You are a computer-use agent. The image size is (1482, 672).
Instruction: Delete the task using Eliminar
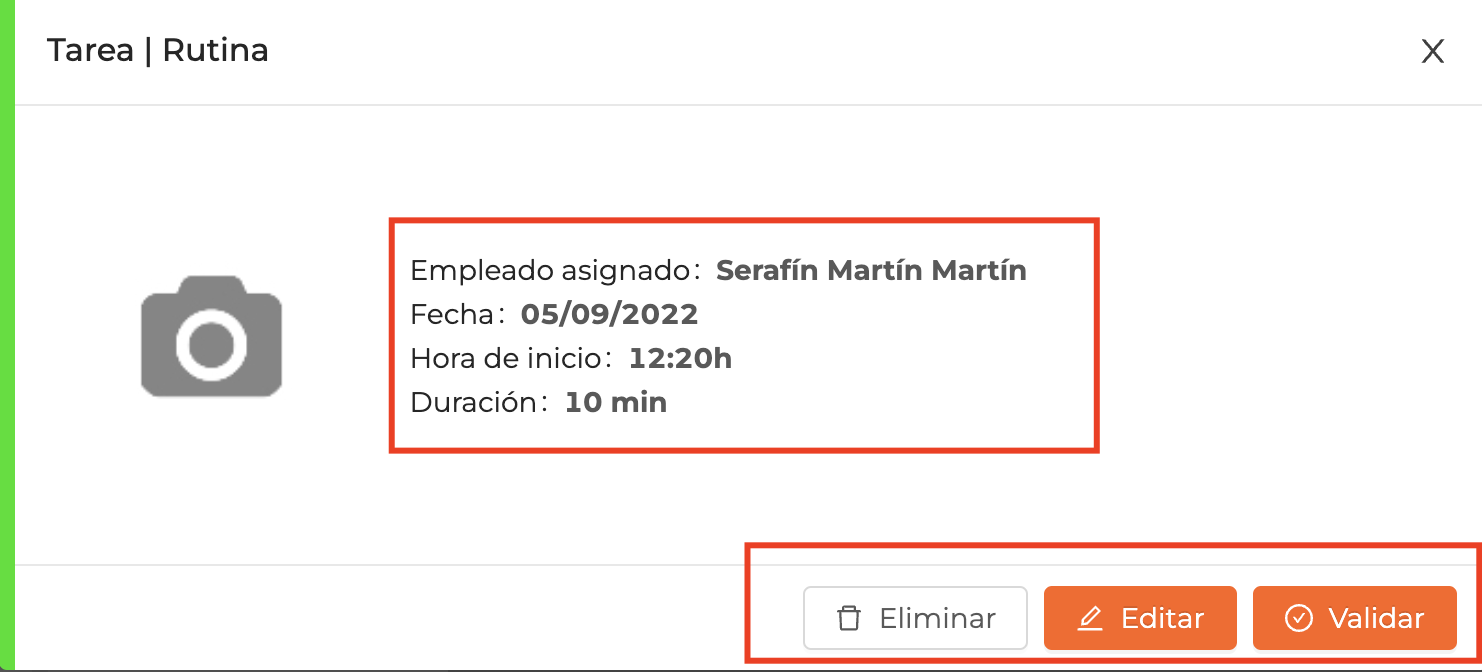tap(915, 618)
